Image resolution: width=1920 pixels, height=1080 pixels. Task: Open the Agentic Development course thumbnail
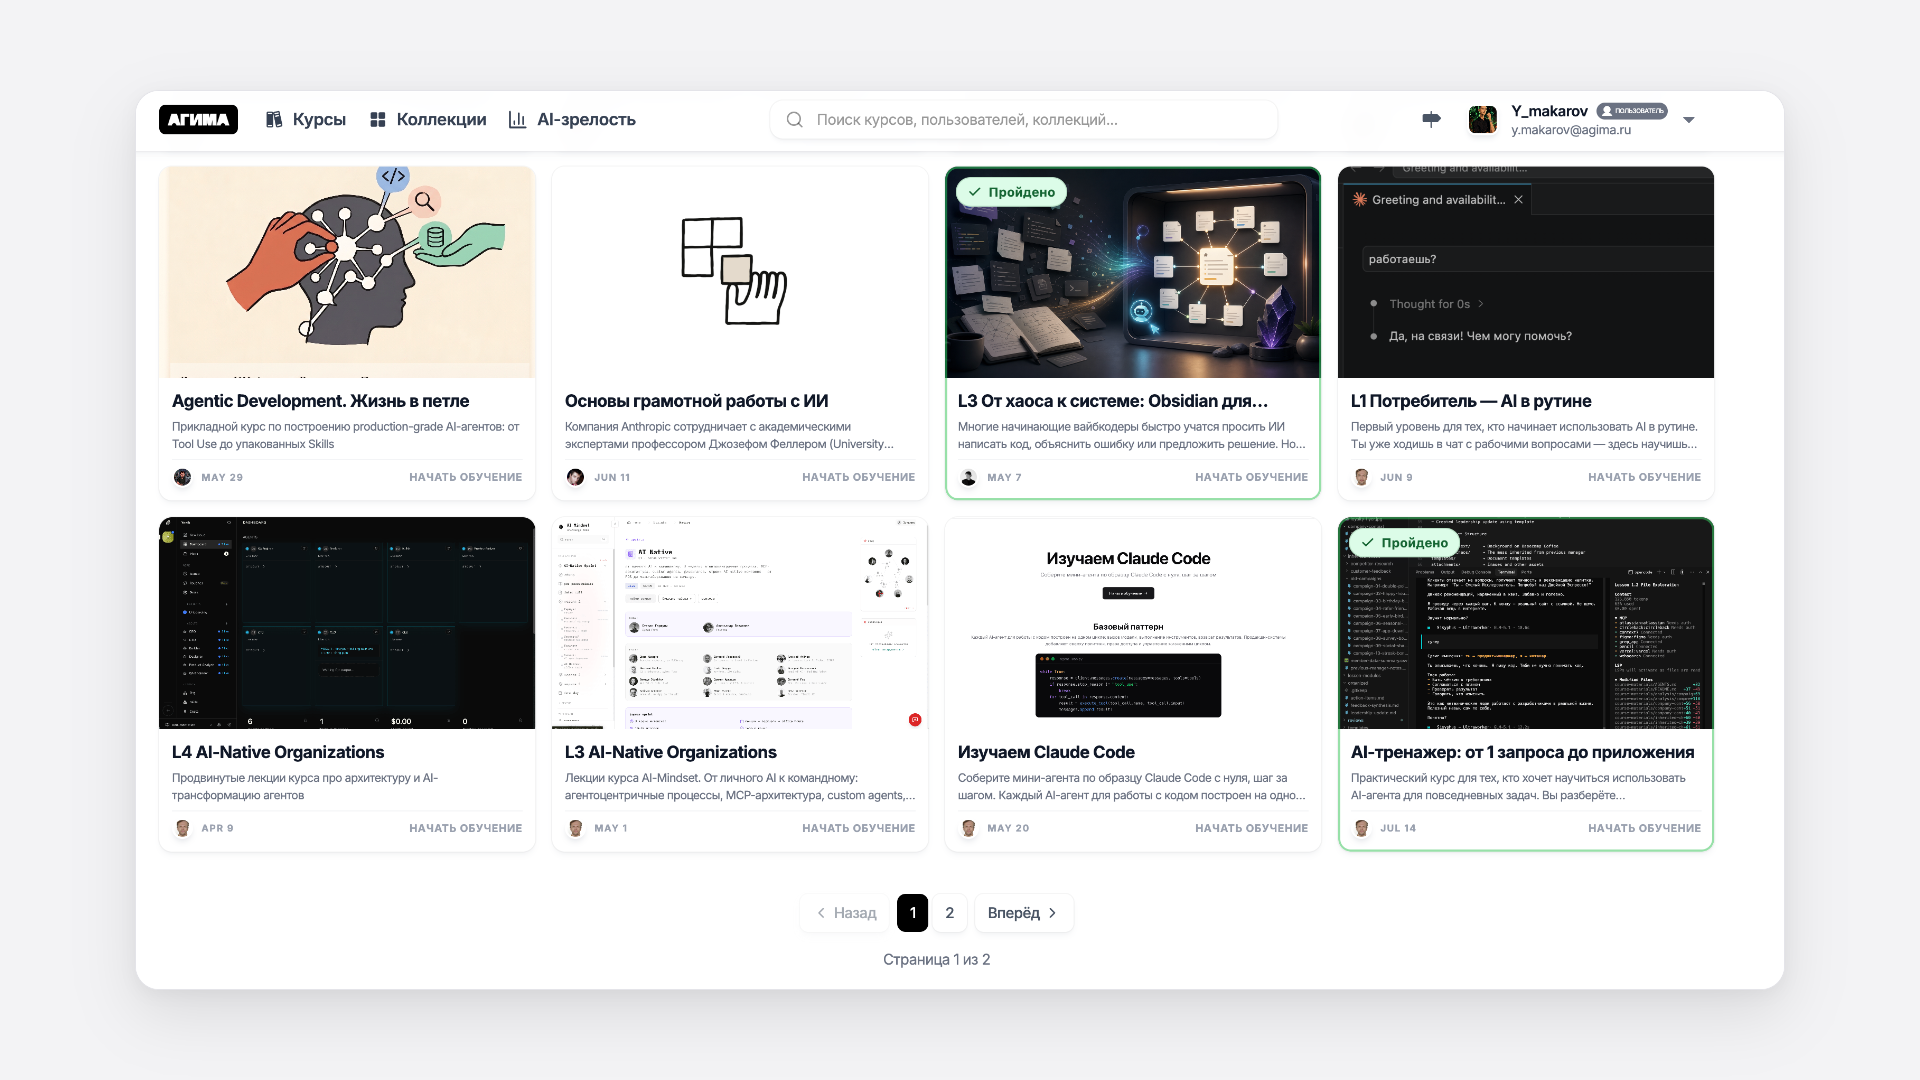click(x=347, y=272)
